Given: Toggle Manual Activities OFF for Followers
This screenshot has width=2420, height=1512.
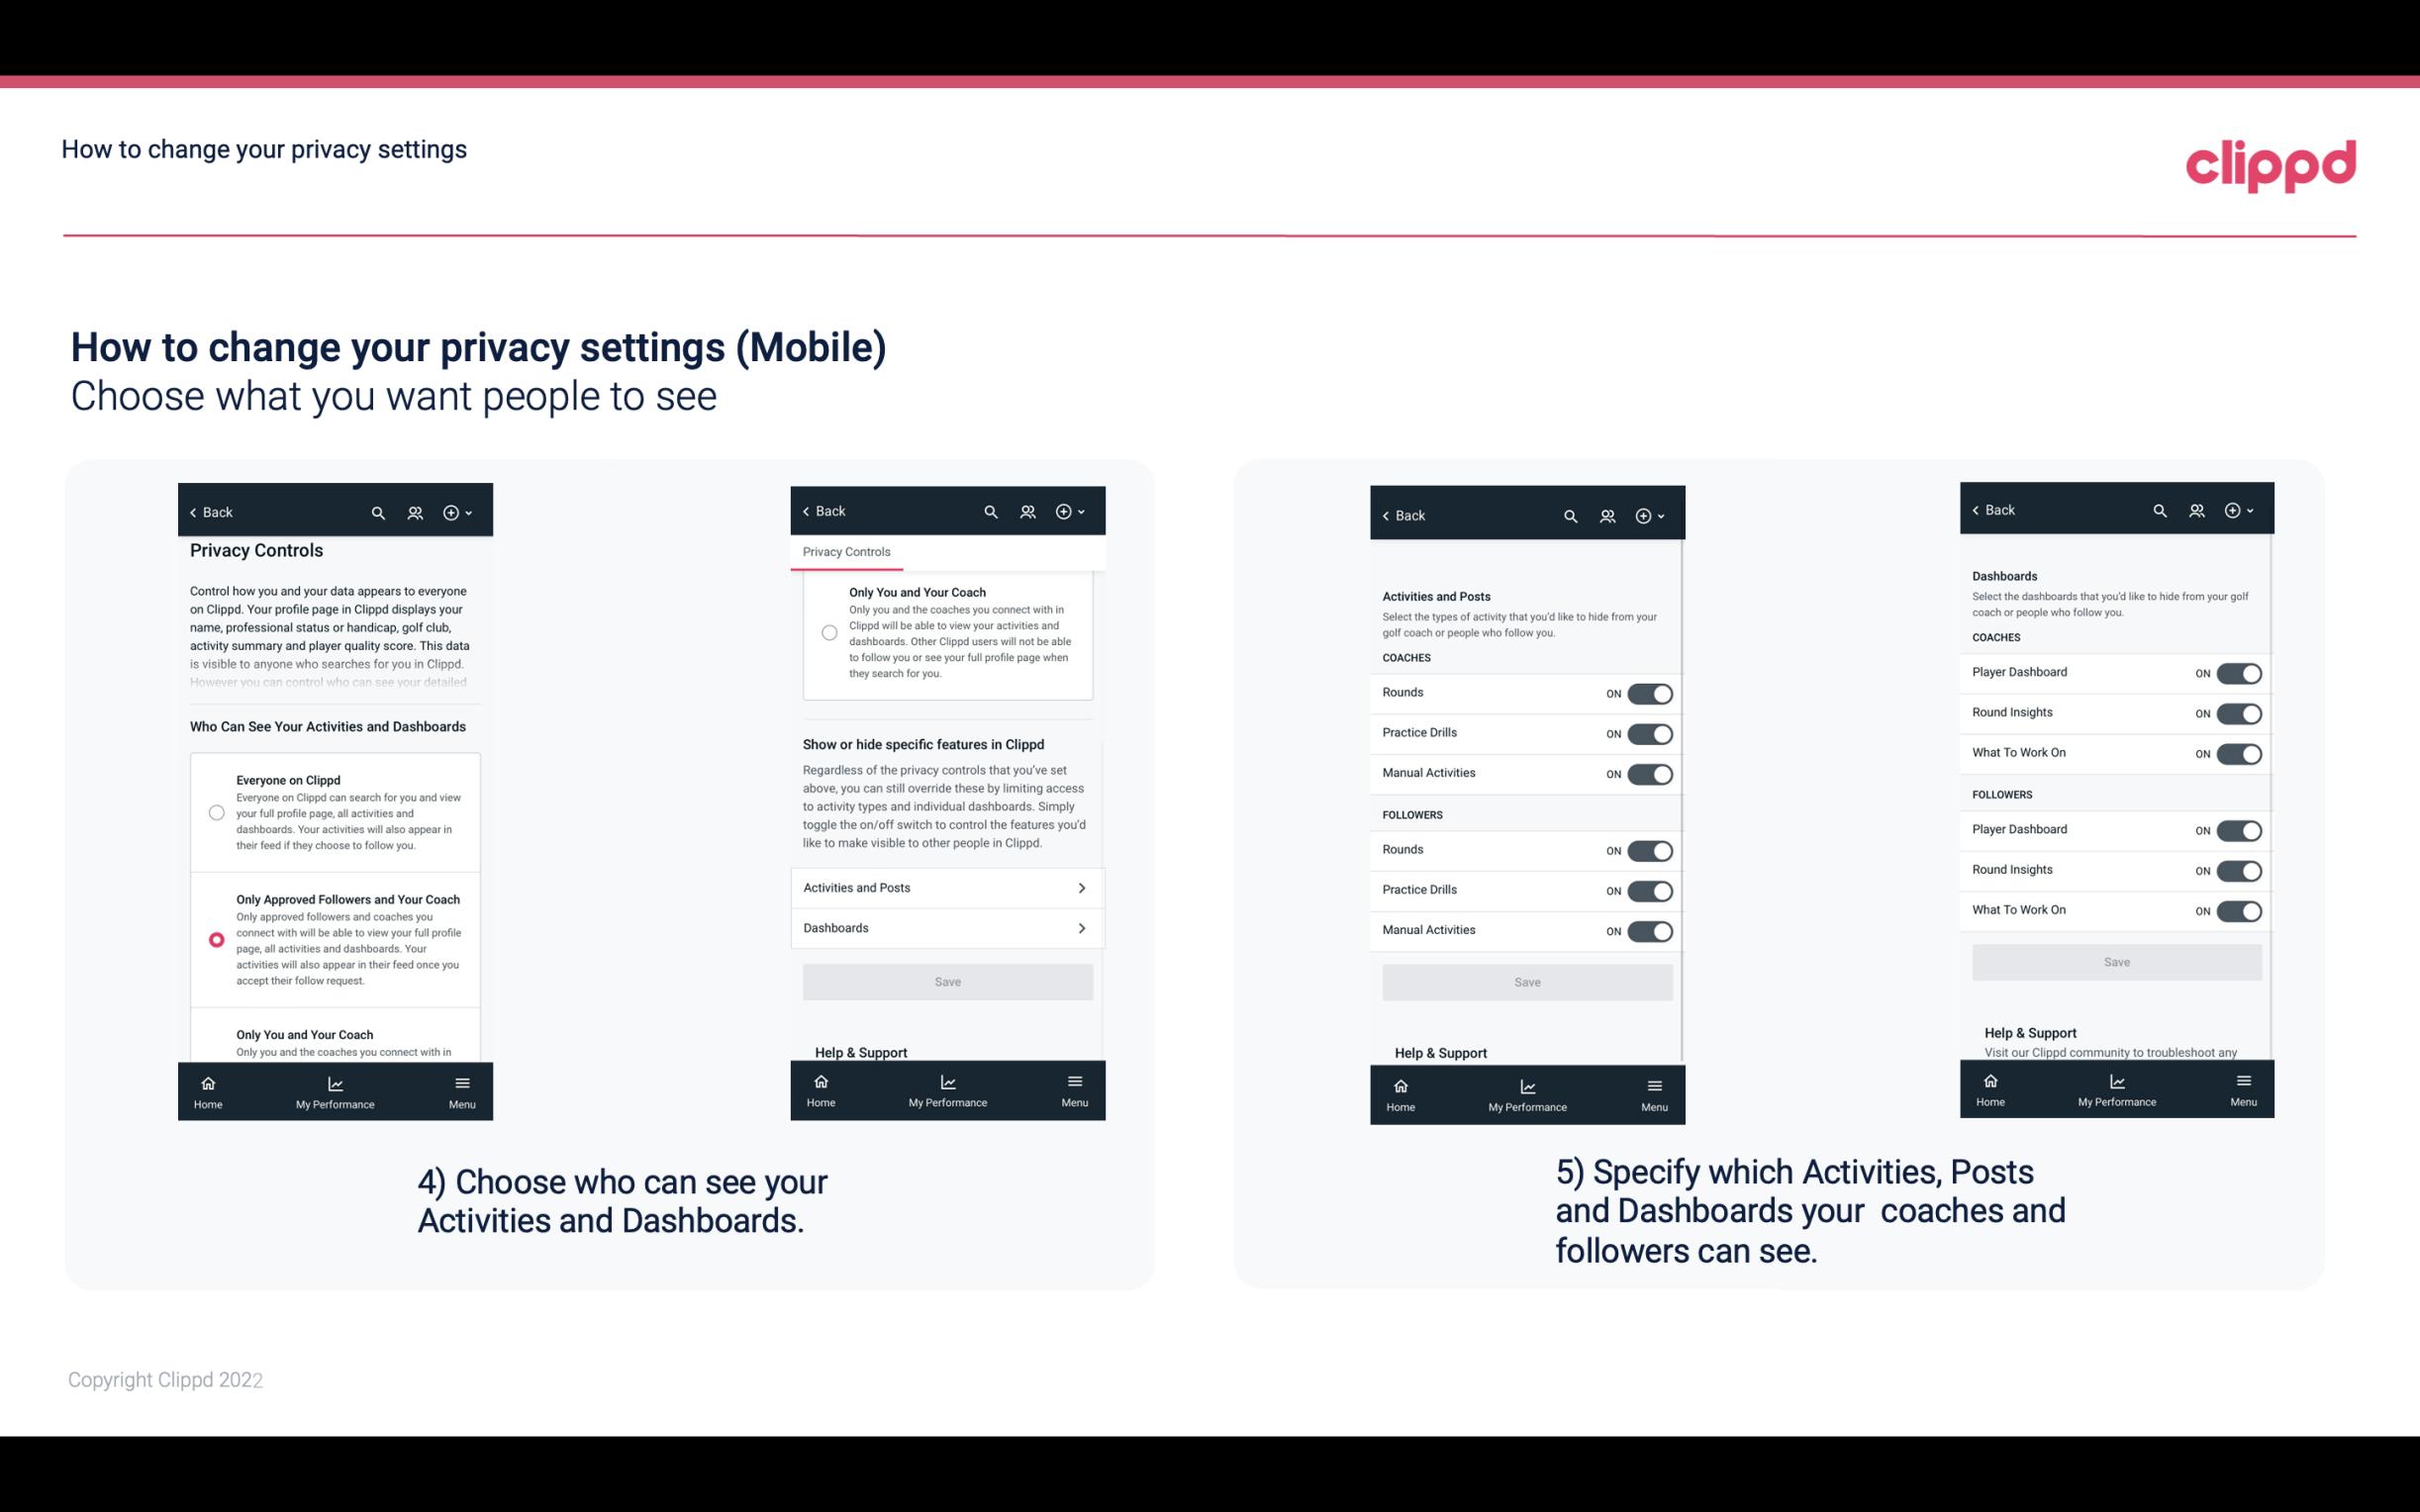Looking at the screenshot, I should point(1648,928).
